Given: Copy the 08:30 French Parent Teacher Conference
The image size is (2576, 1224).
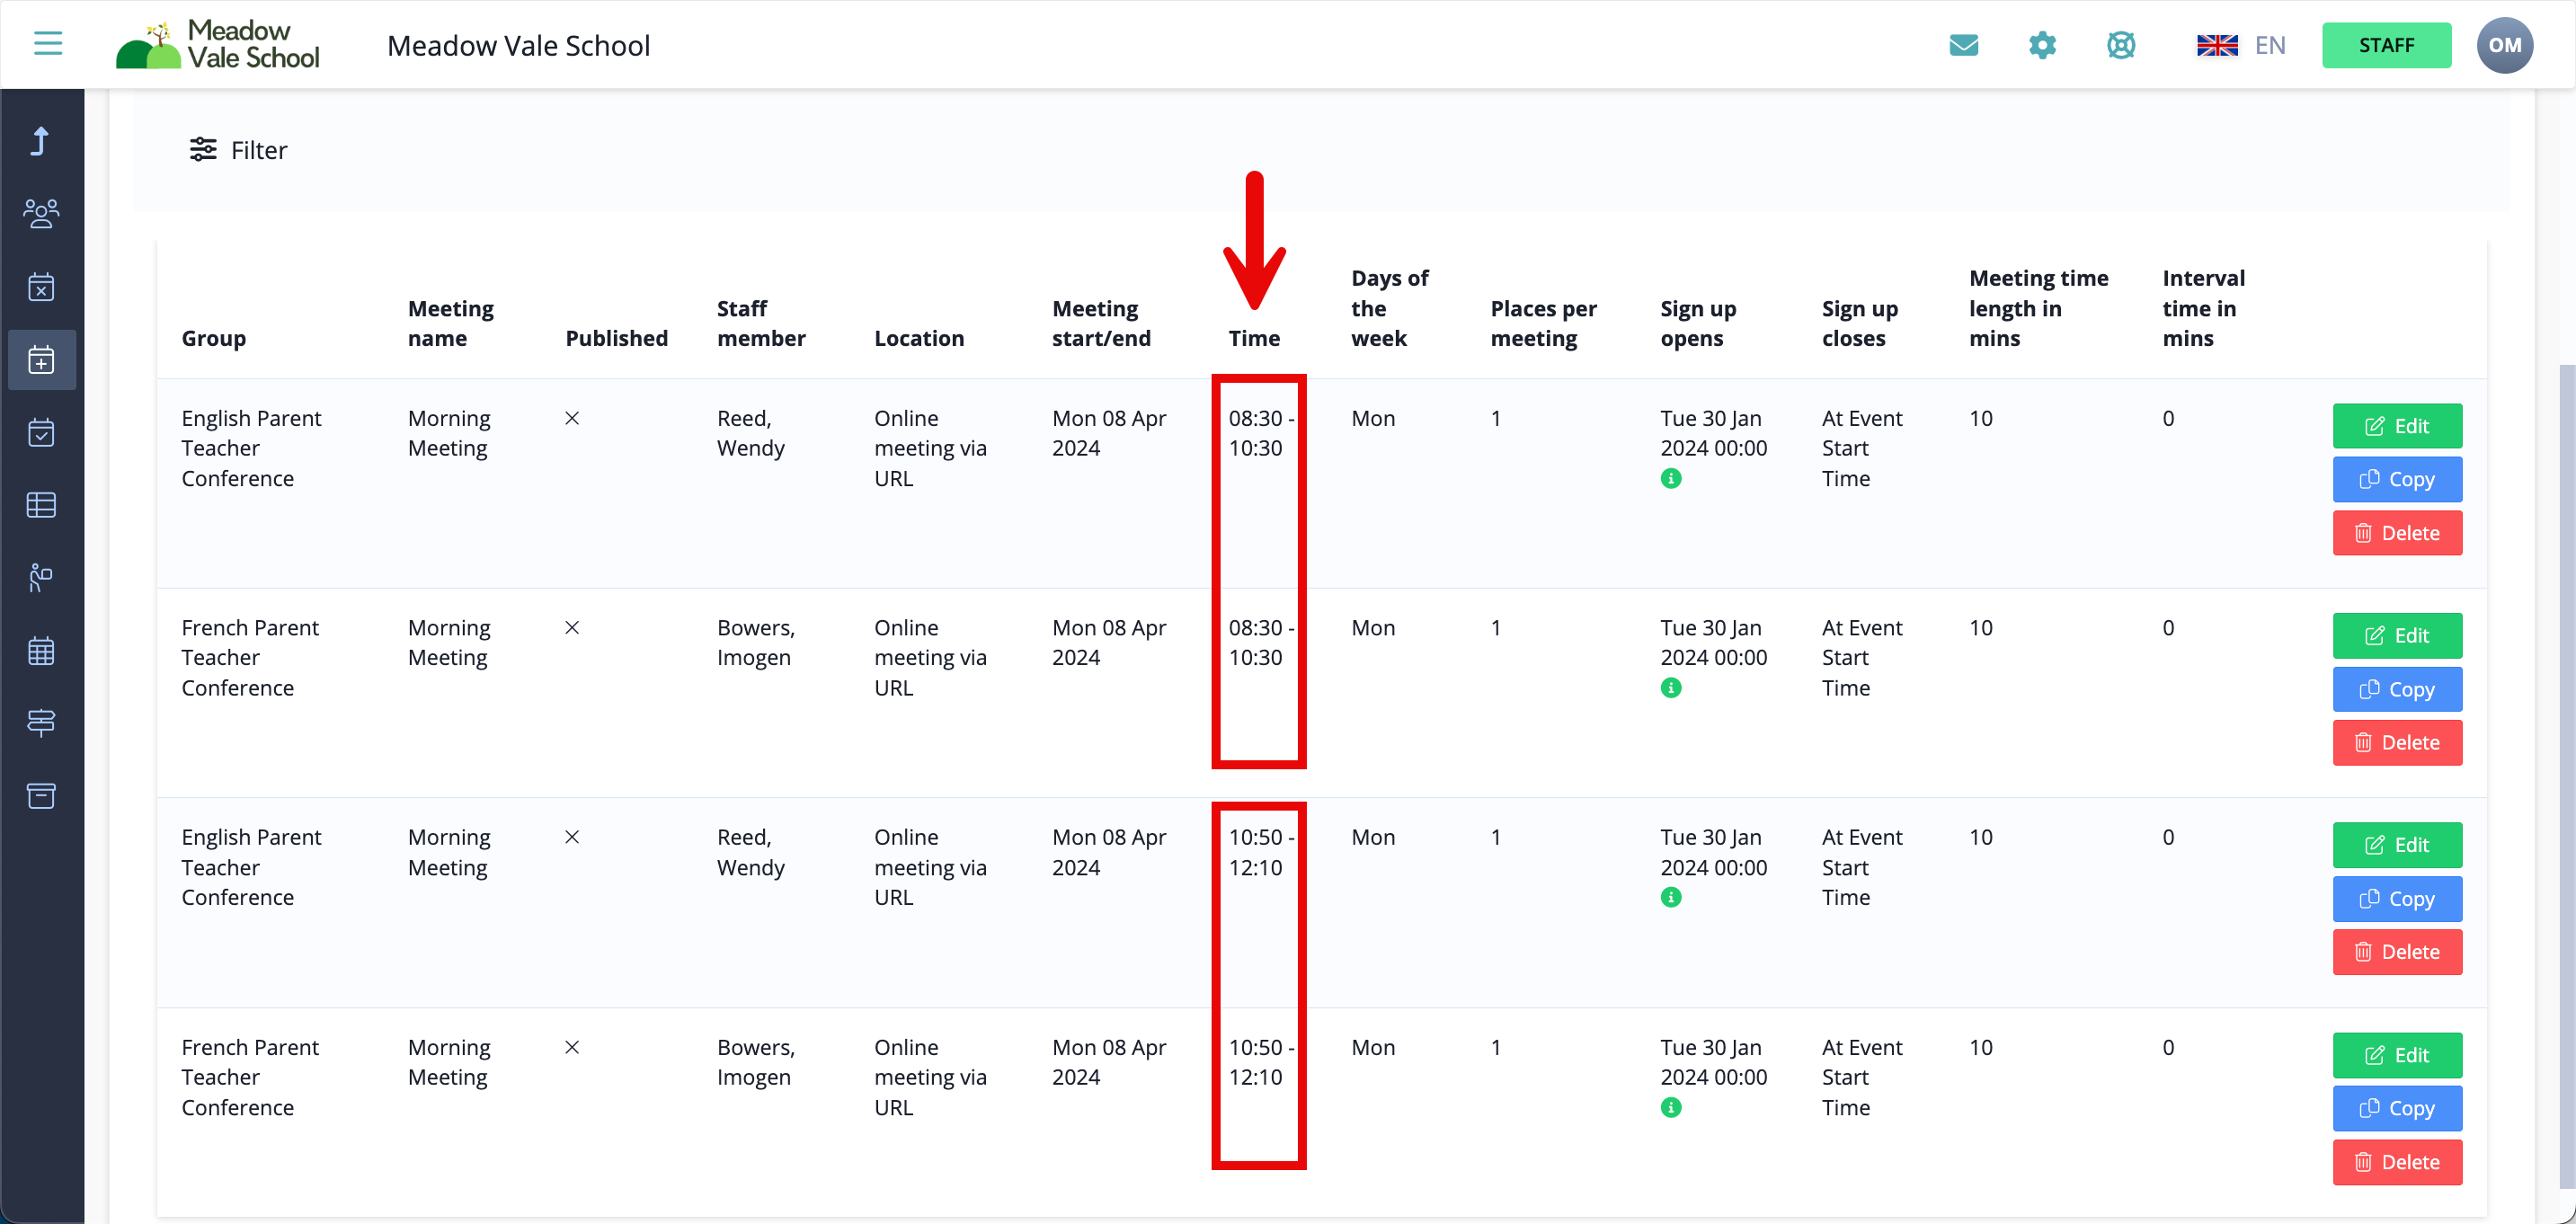Looking at the screenshot, I should (x=2397, y=690).
